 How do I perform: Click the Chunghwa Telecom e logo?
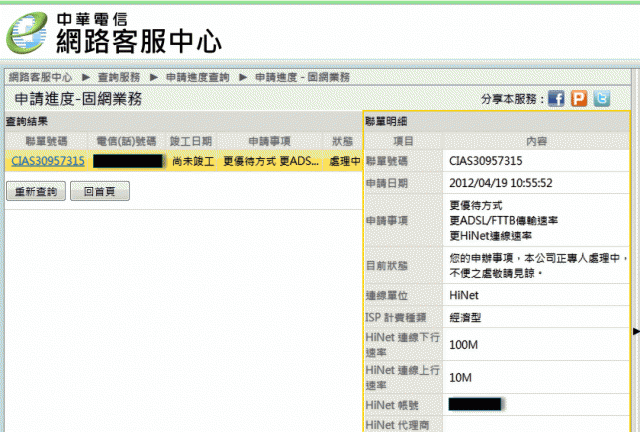point(27,33)
